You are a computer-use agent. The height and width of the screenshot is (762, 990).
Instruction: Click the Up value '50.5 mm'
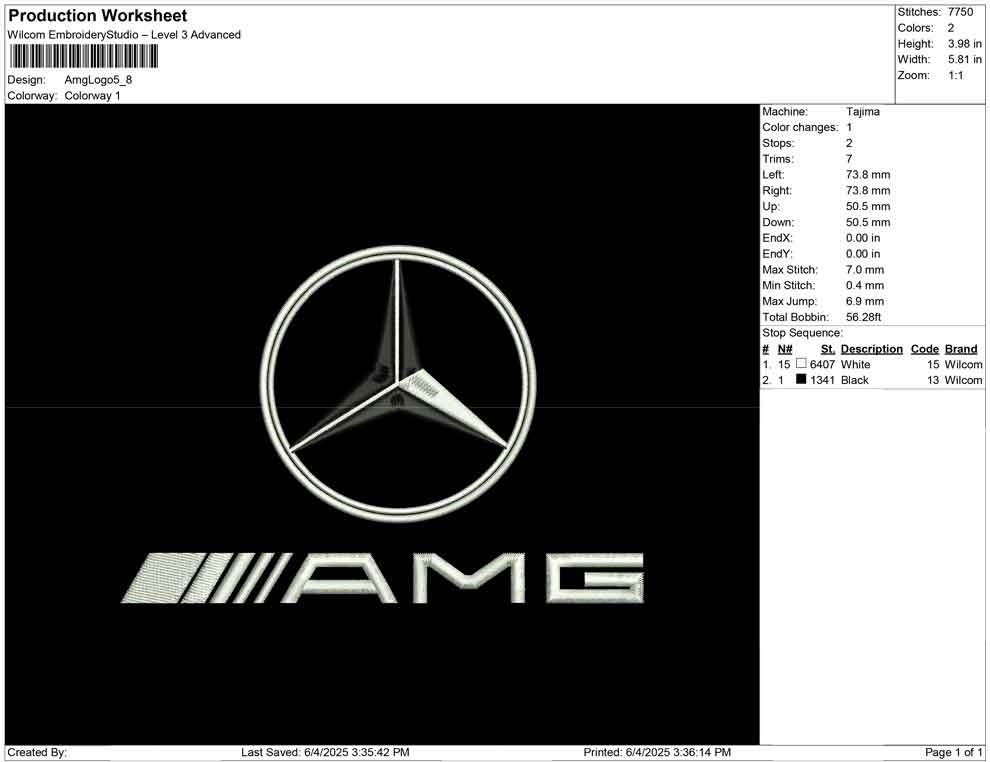tap(868, 206)
